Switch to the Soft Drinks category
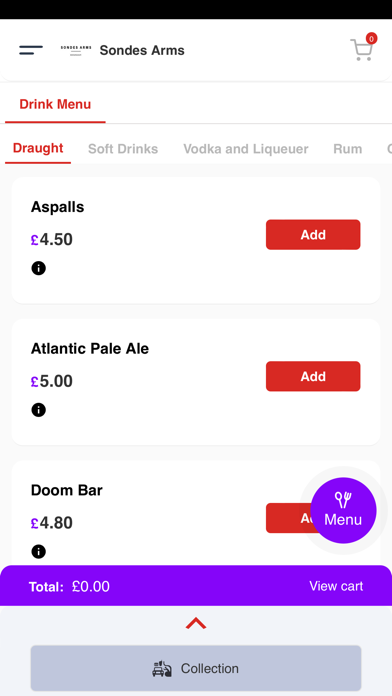This screenshot has height=696, width=392. pos(123,149)
